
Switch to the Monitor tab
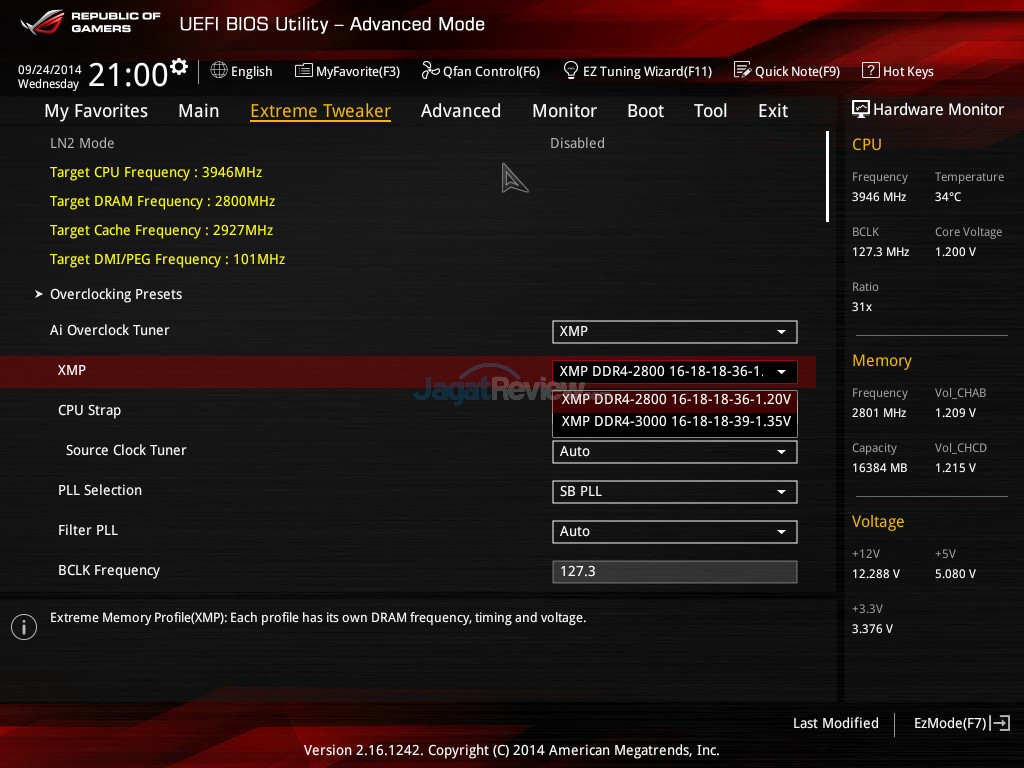564,111
